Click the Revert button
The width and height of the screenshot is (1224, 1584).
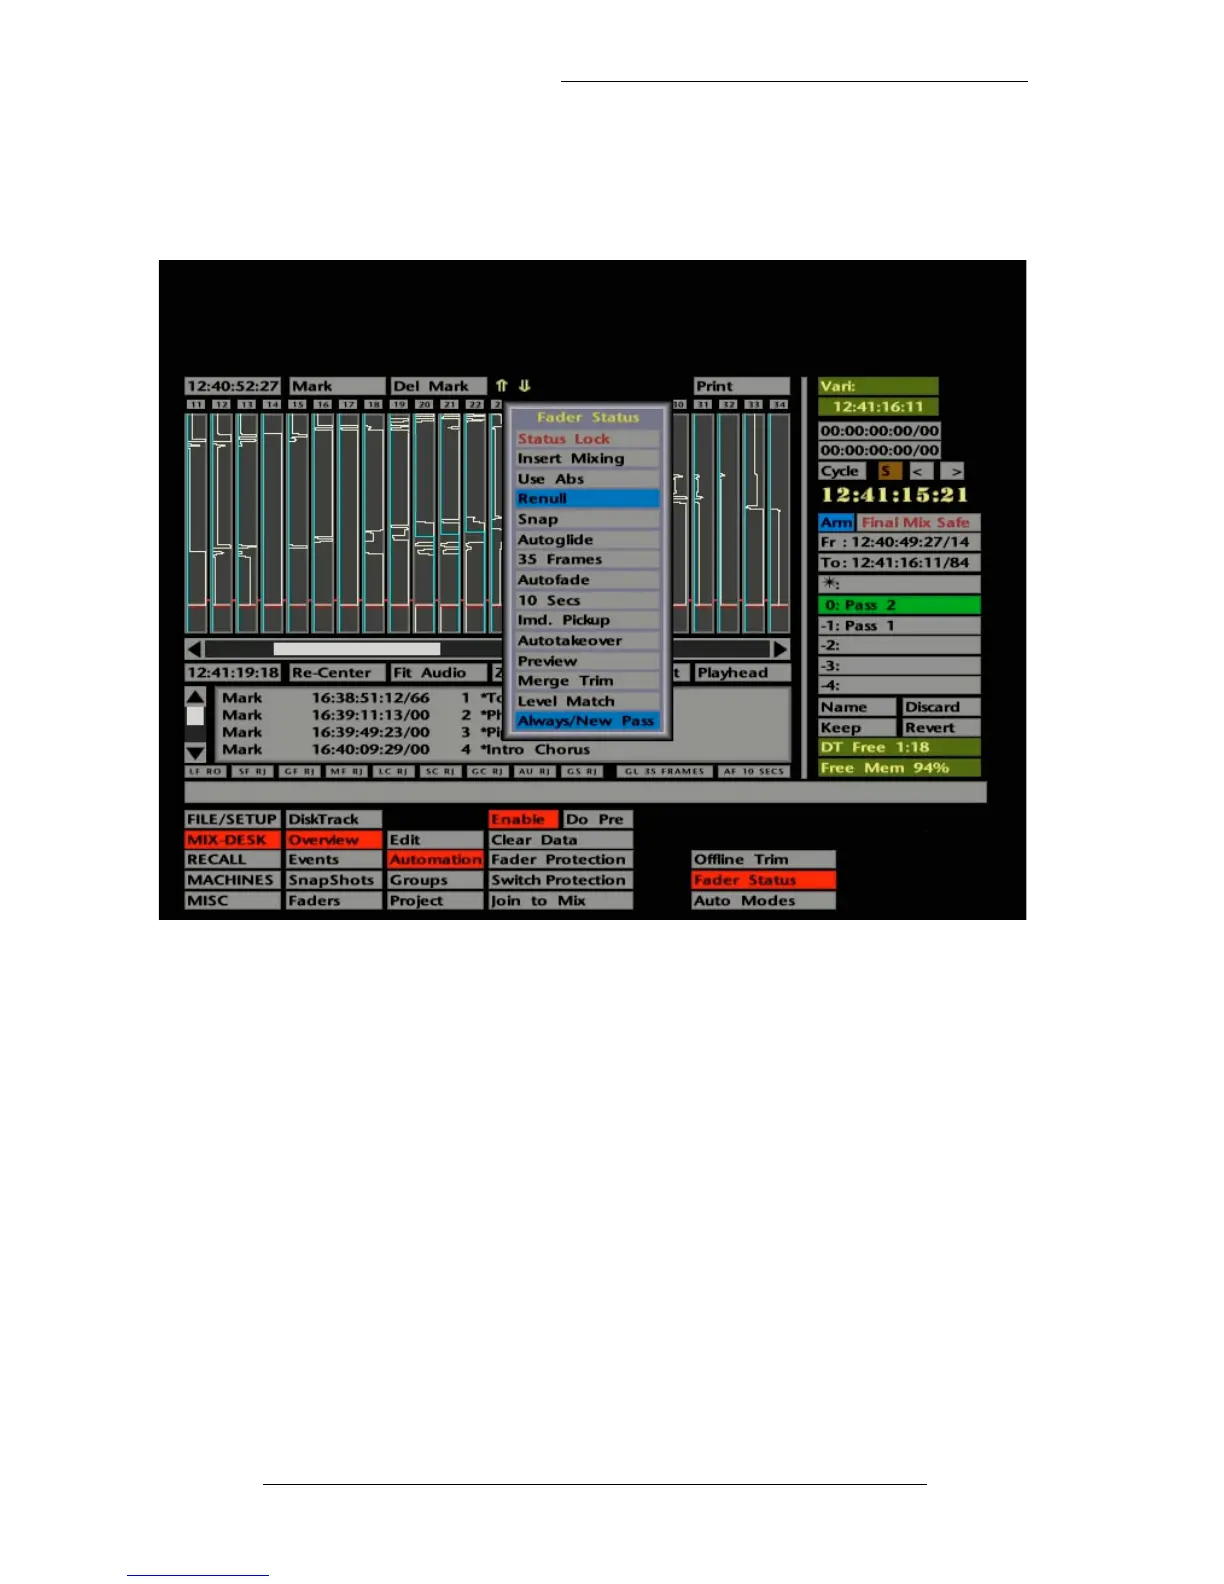[941, 728]
